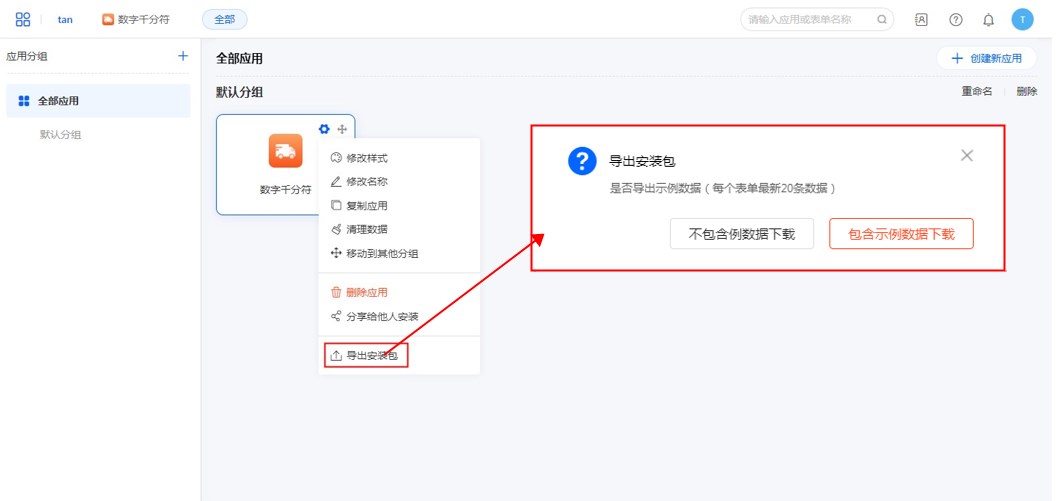Select 删除应用 in the context menu
The image size is (1059, 501).
pyautogui.click(x=366, y=293)
